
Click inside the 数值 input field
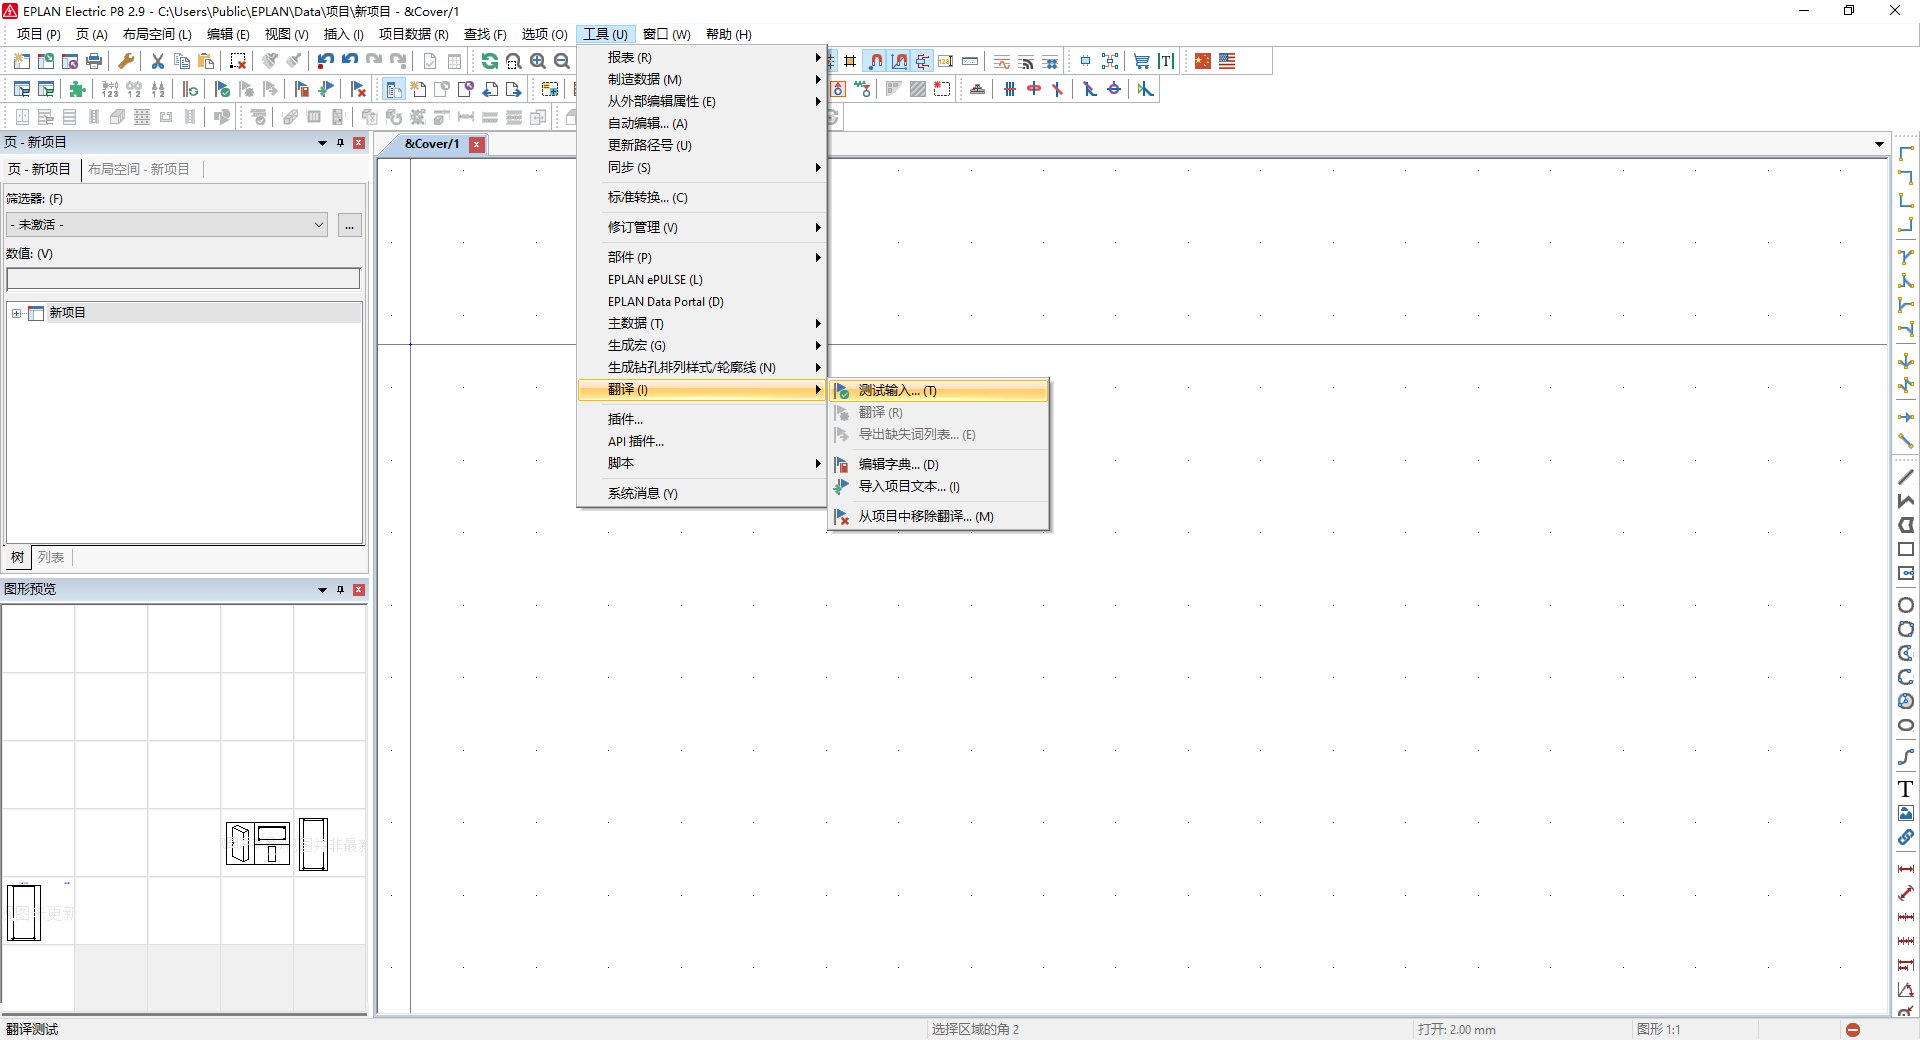tap(183, 278)
